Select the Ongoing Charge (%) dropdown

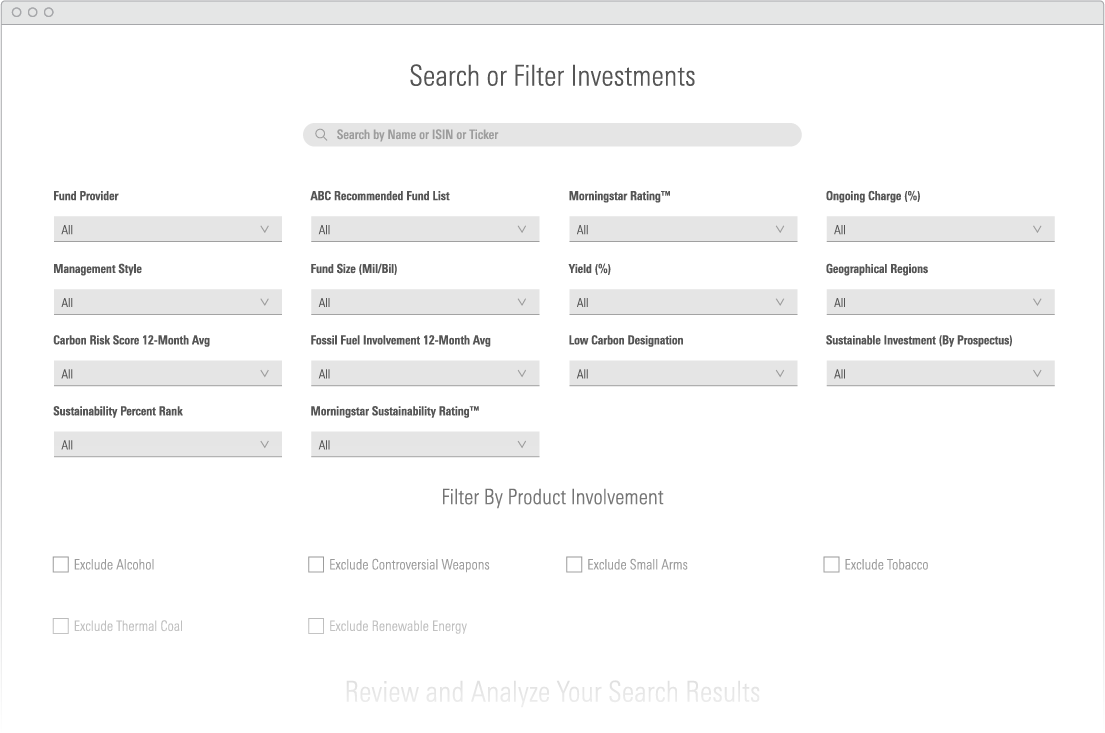(x=939, y=230)
